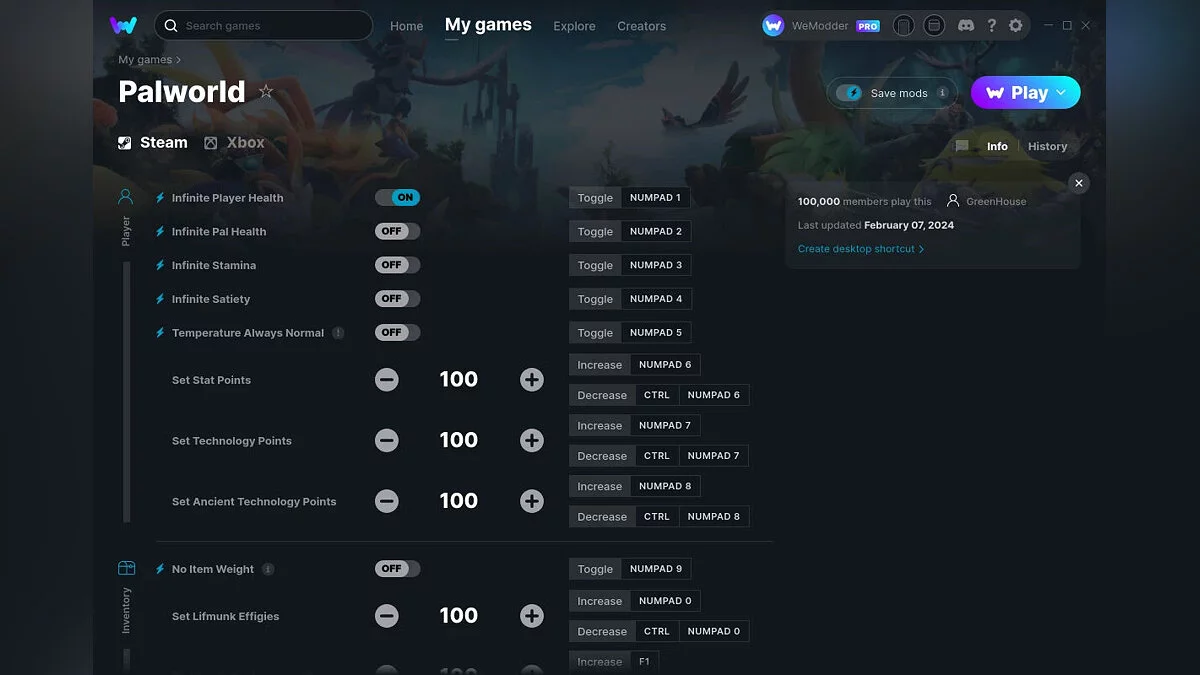The image size is (1200, 675).
Task: Click the Create desktop shortcut link
Action: tap(860, 249)
